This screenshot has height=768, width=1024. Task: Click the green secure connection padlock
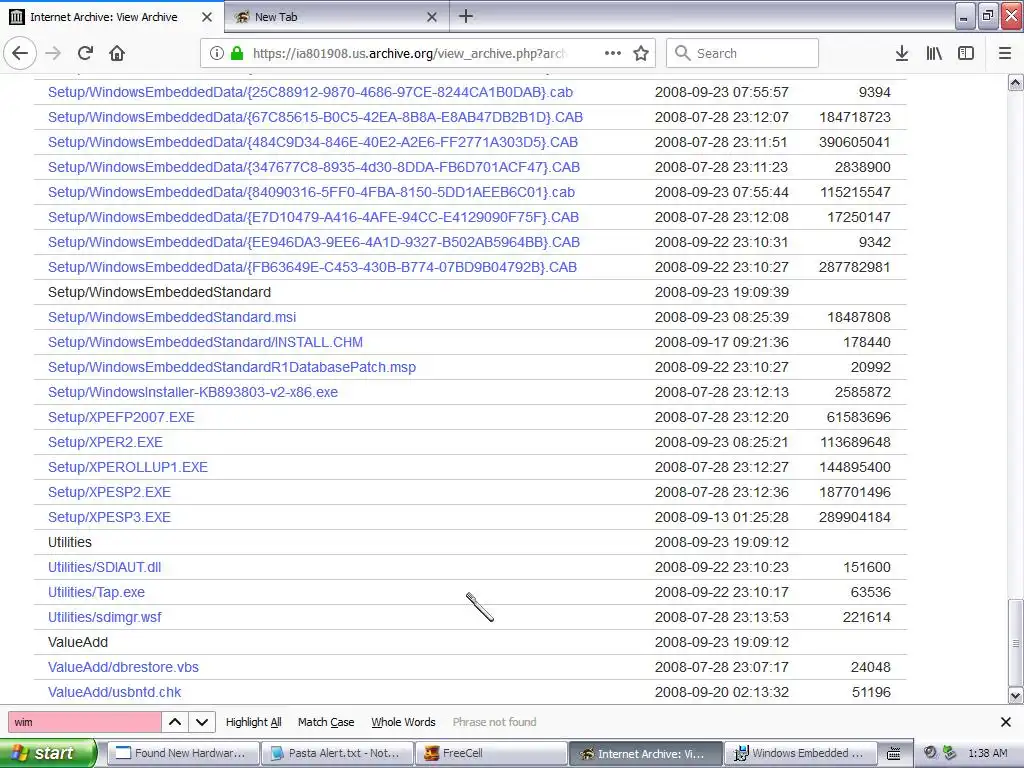click(x=236, y=54)
